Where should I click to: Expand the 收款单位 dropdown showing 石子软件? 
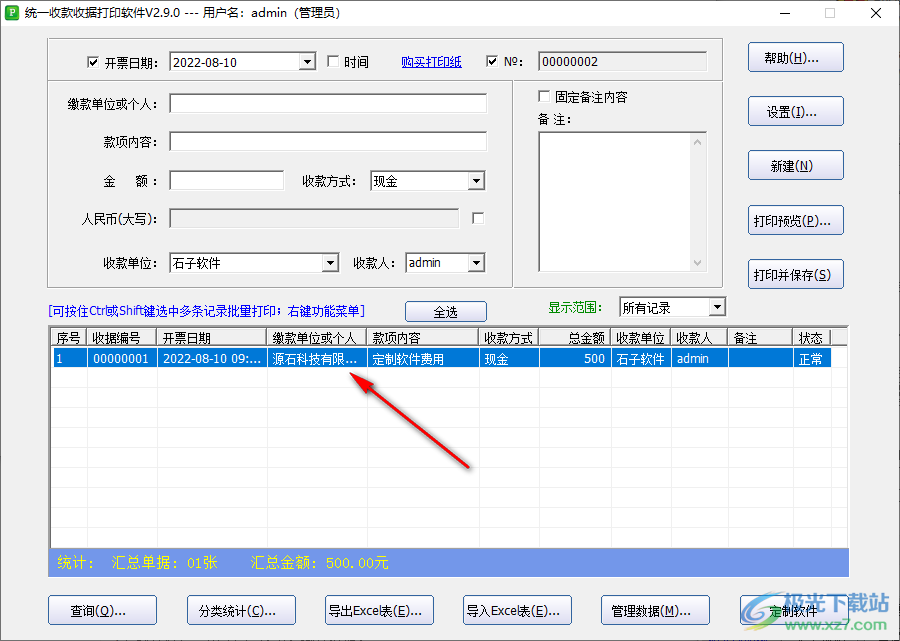click(x=330, y=262)
